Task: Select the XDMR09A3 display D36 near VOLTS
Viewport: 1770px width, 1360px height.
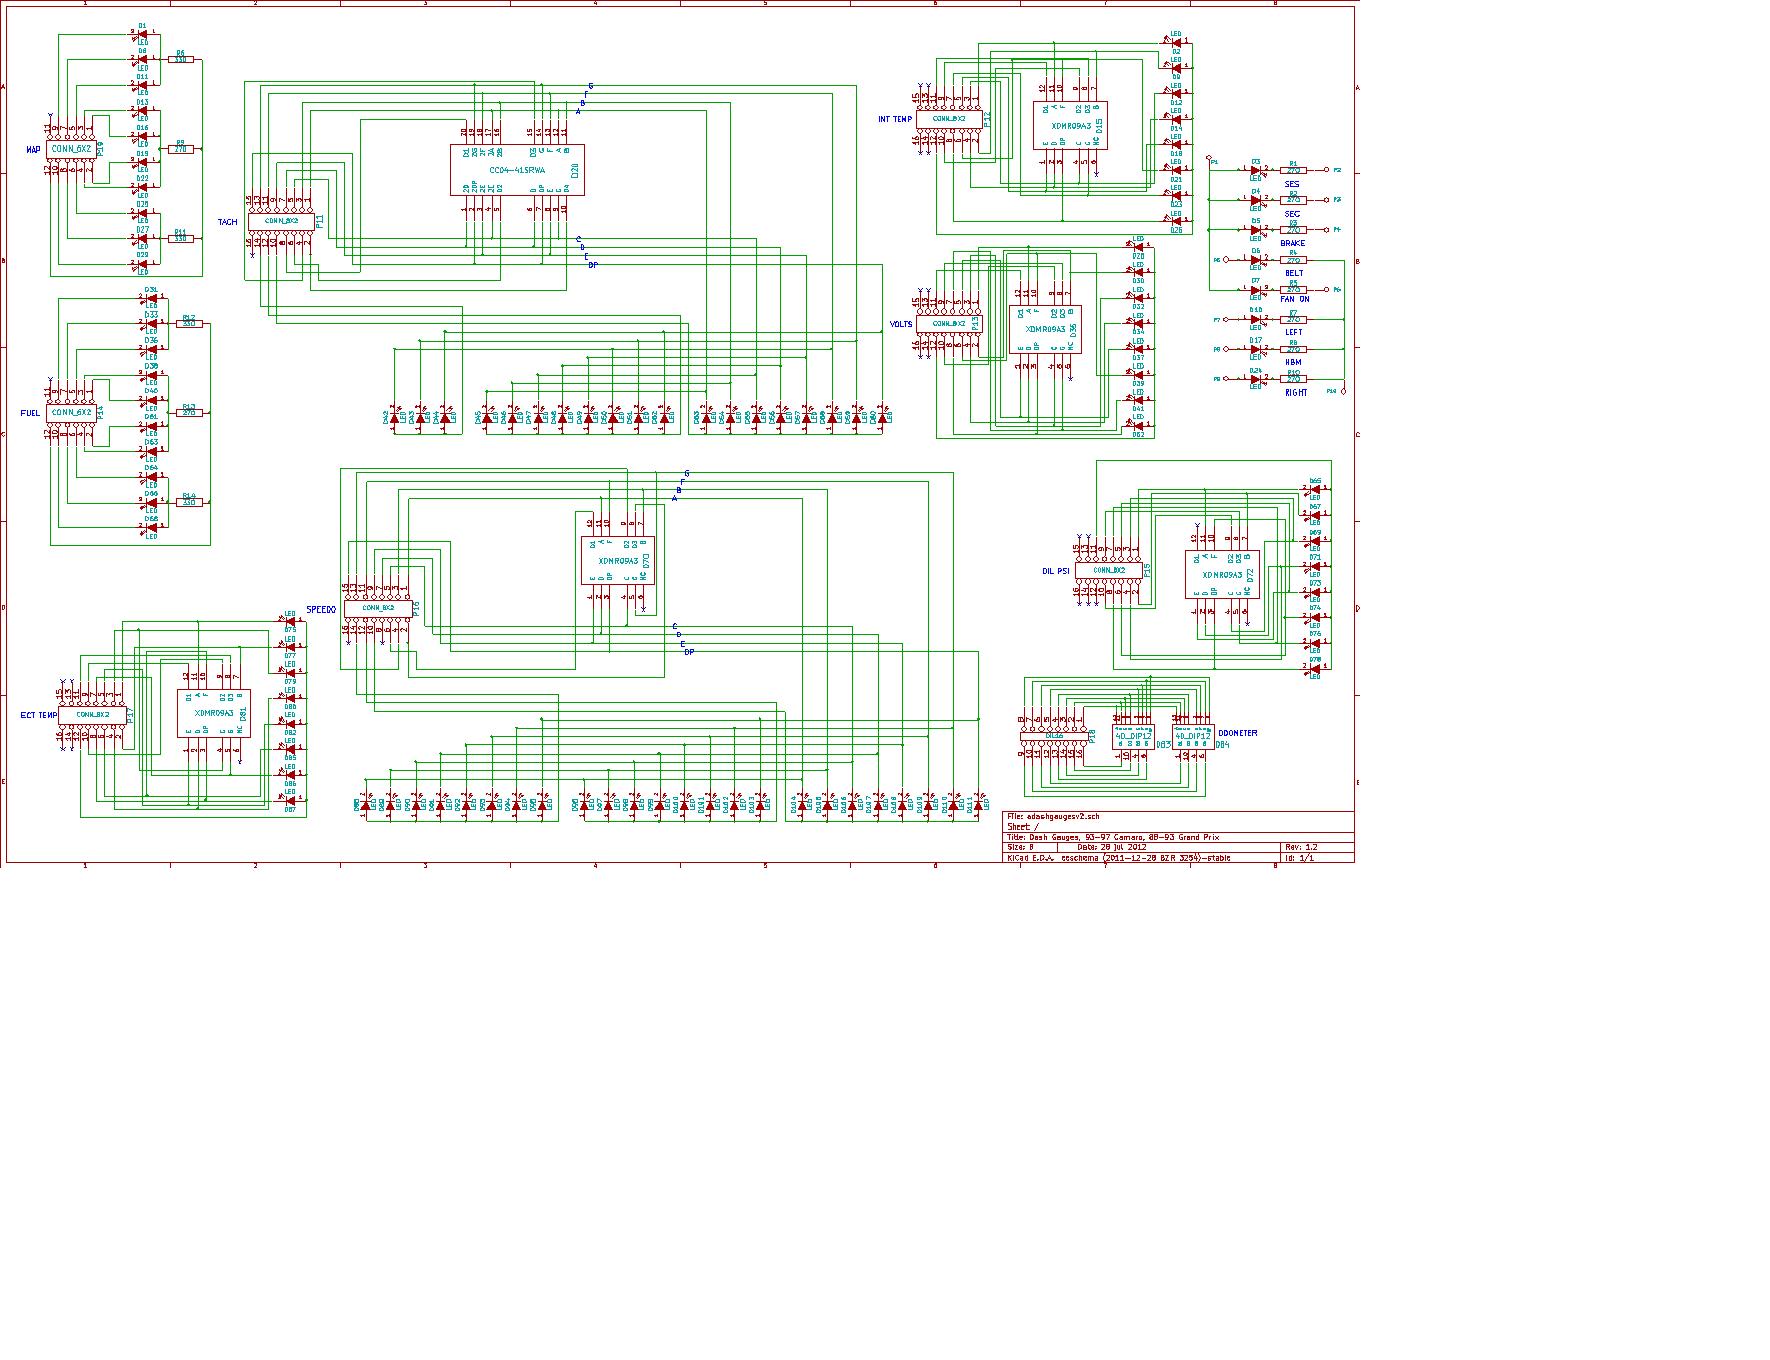Action: pos(1045,329)
